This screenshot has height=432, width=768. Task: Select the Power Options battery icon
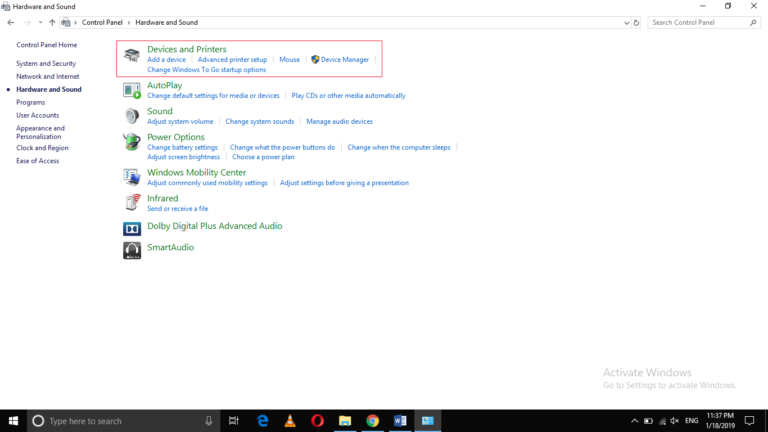pyautogui.click(x=132, y=142)
